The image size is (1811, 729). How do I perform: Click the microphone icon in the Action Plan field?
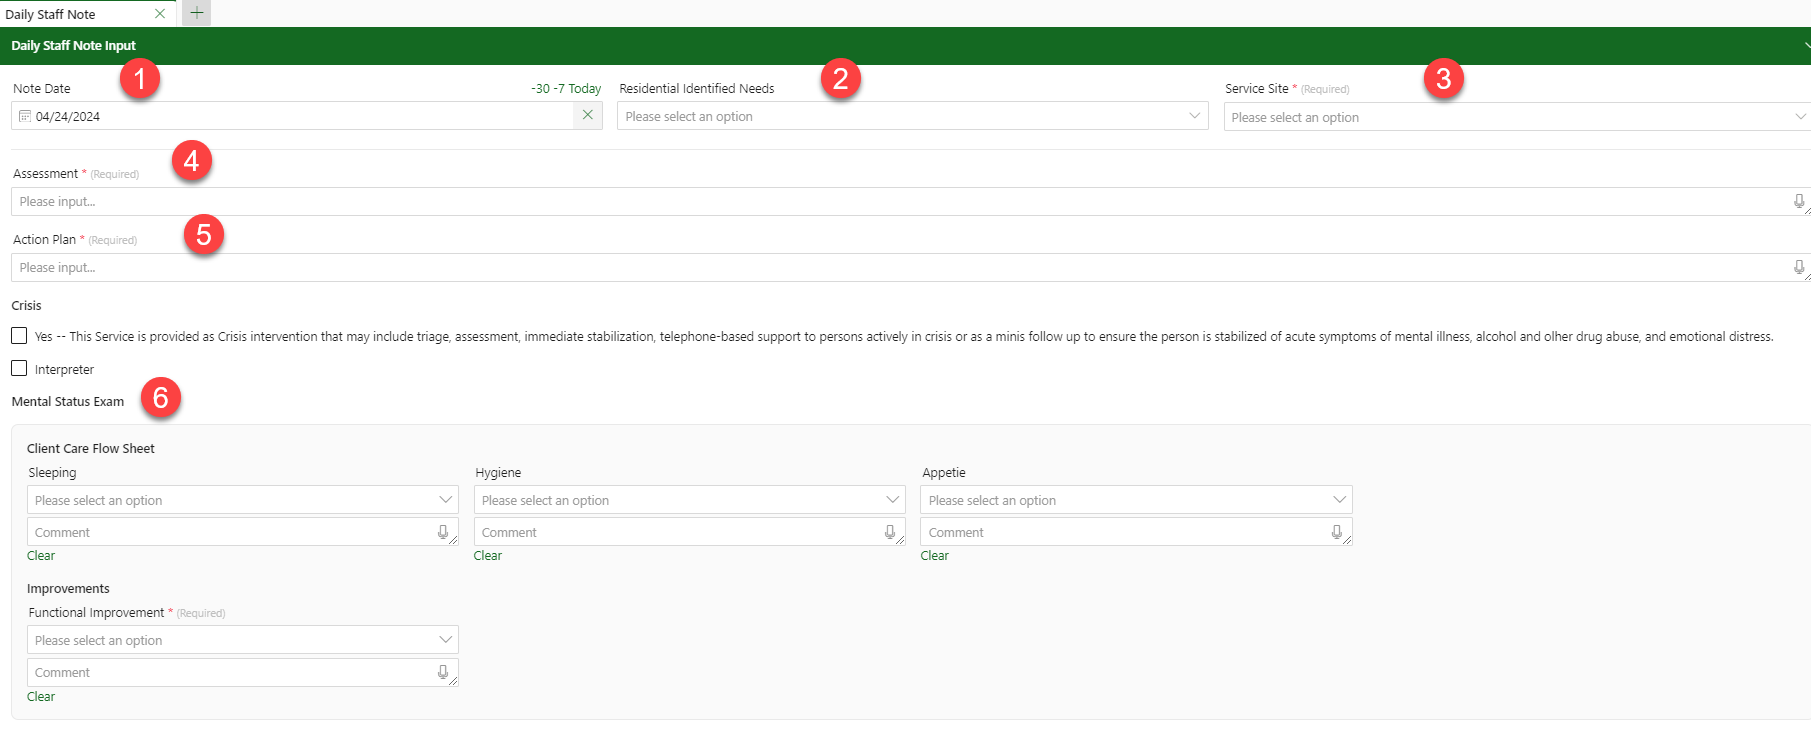(1799, 267)
